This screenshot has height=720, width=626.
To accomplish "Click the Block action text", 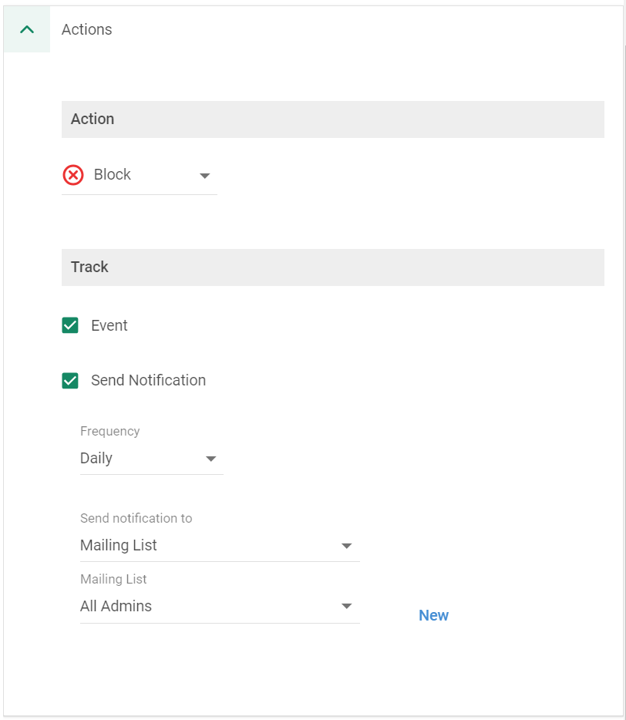I will pyautogui.click(x=113, y=174).
